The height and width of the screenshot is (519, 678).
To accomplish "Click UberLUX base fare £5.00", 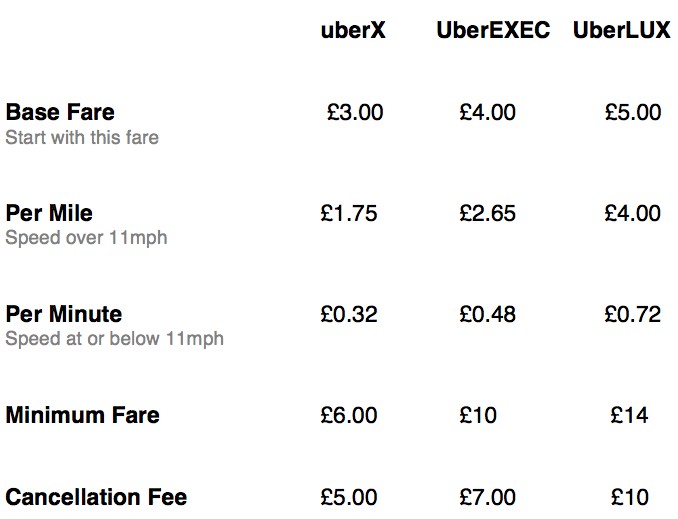I will point(633,112).
